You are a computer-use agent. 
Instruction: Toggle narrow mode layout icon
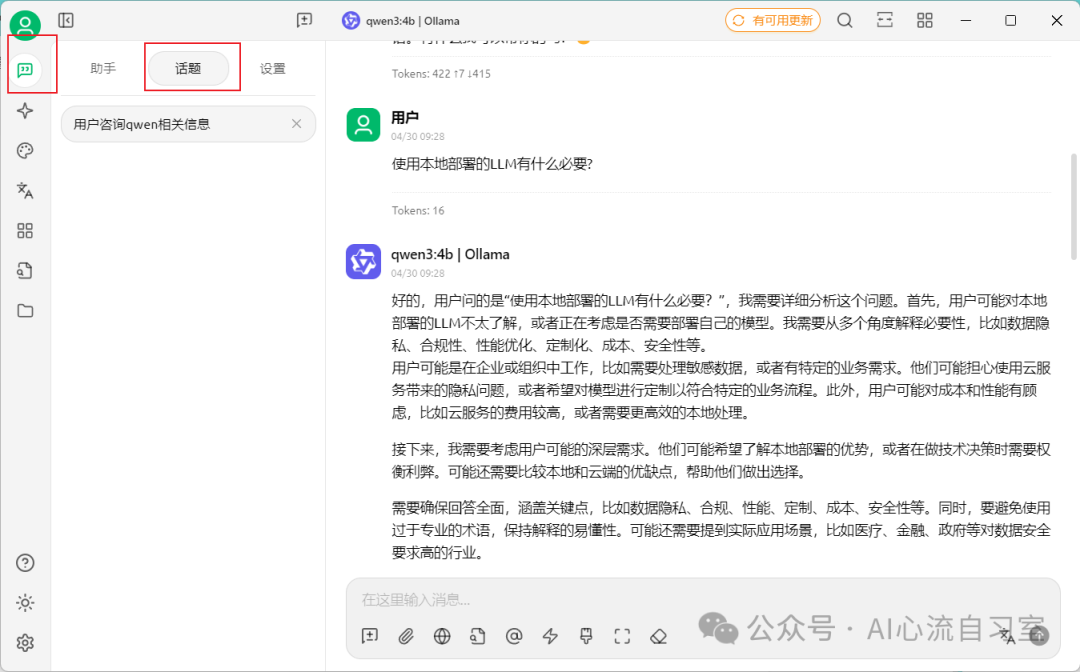(x=884, y=21)
